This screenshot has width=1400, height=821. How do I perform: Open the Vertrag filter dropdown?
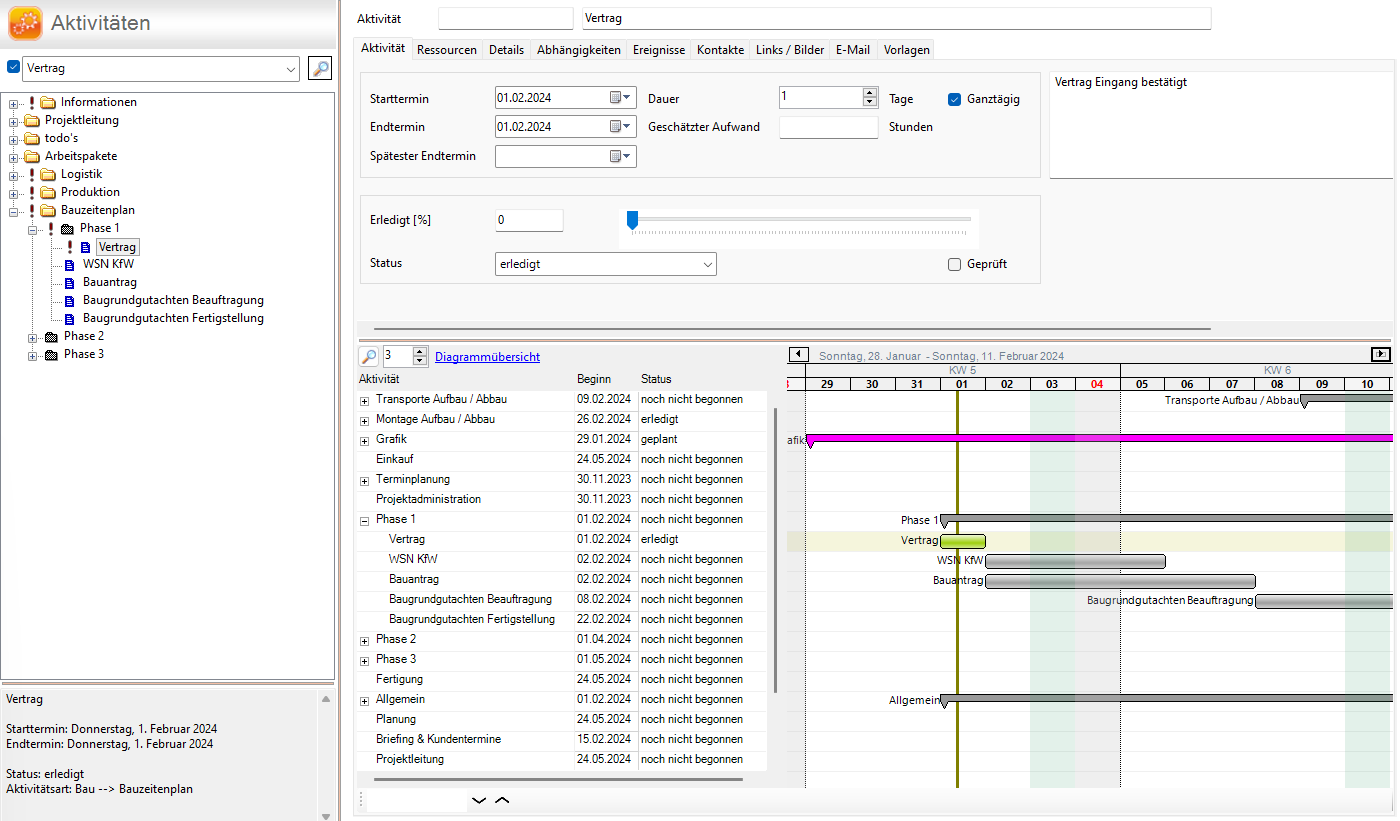click(291, 69)
